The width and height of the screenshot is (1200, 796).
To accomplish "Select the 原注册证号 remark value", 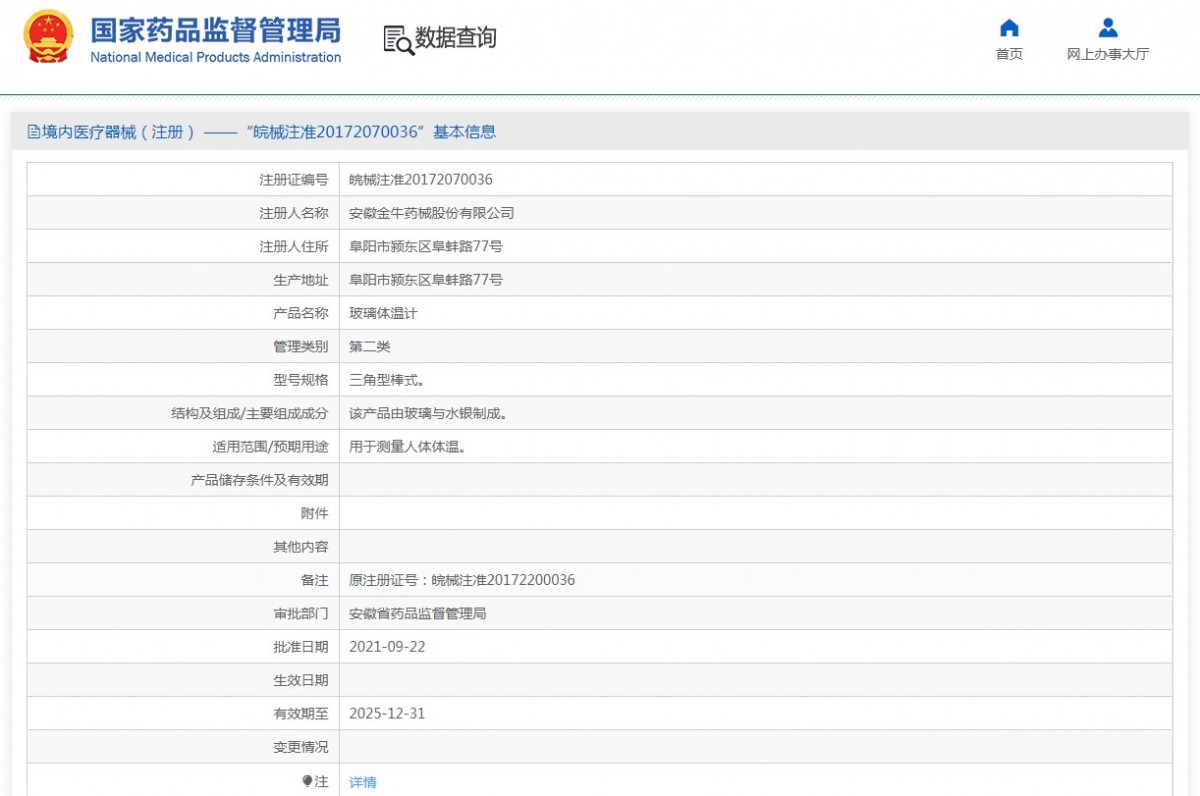I will [462, 580].
